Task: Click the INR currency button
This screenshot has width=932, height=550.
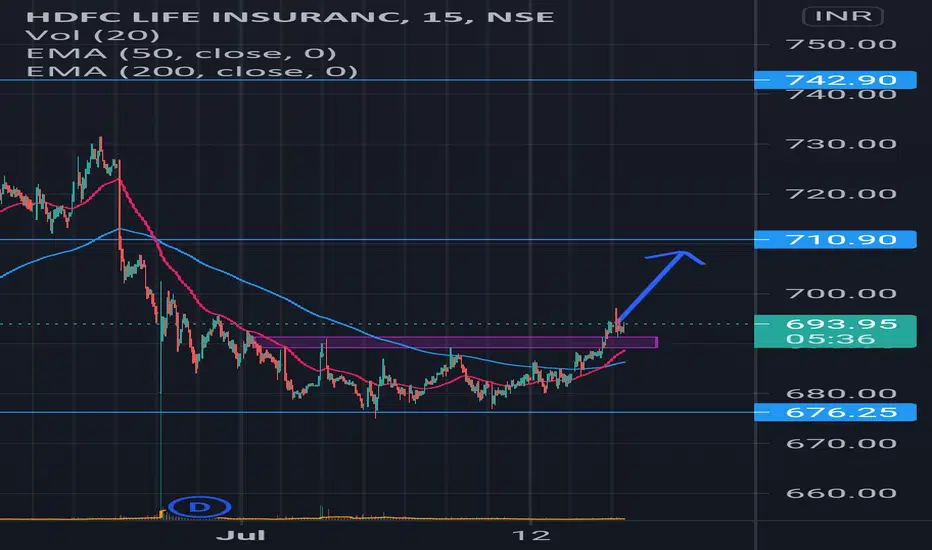Action: click(842, 16)
